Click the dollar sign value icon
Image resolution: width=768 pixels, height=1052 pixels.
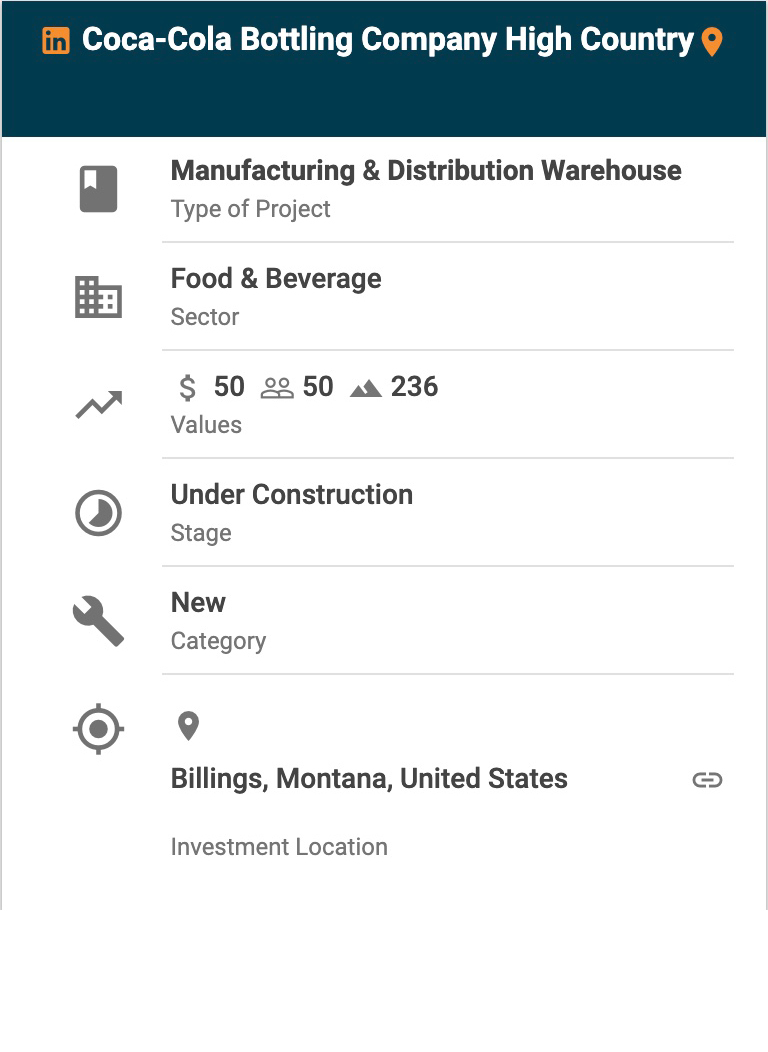(187, 387)
